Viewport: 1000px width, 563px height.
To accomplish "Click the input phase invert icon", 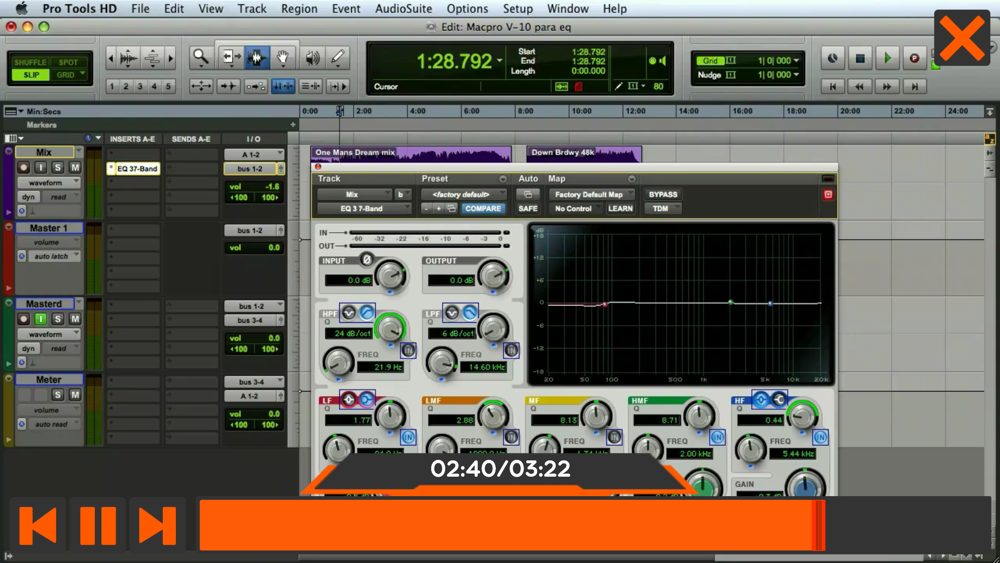I will [x=366, y=260].
